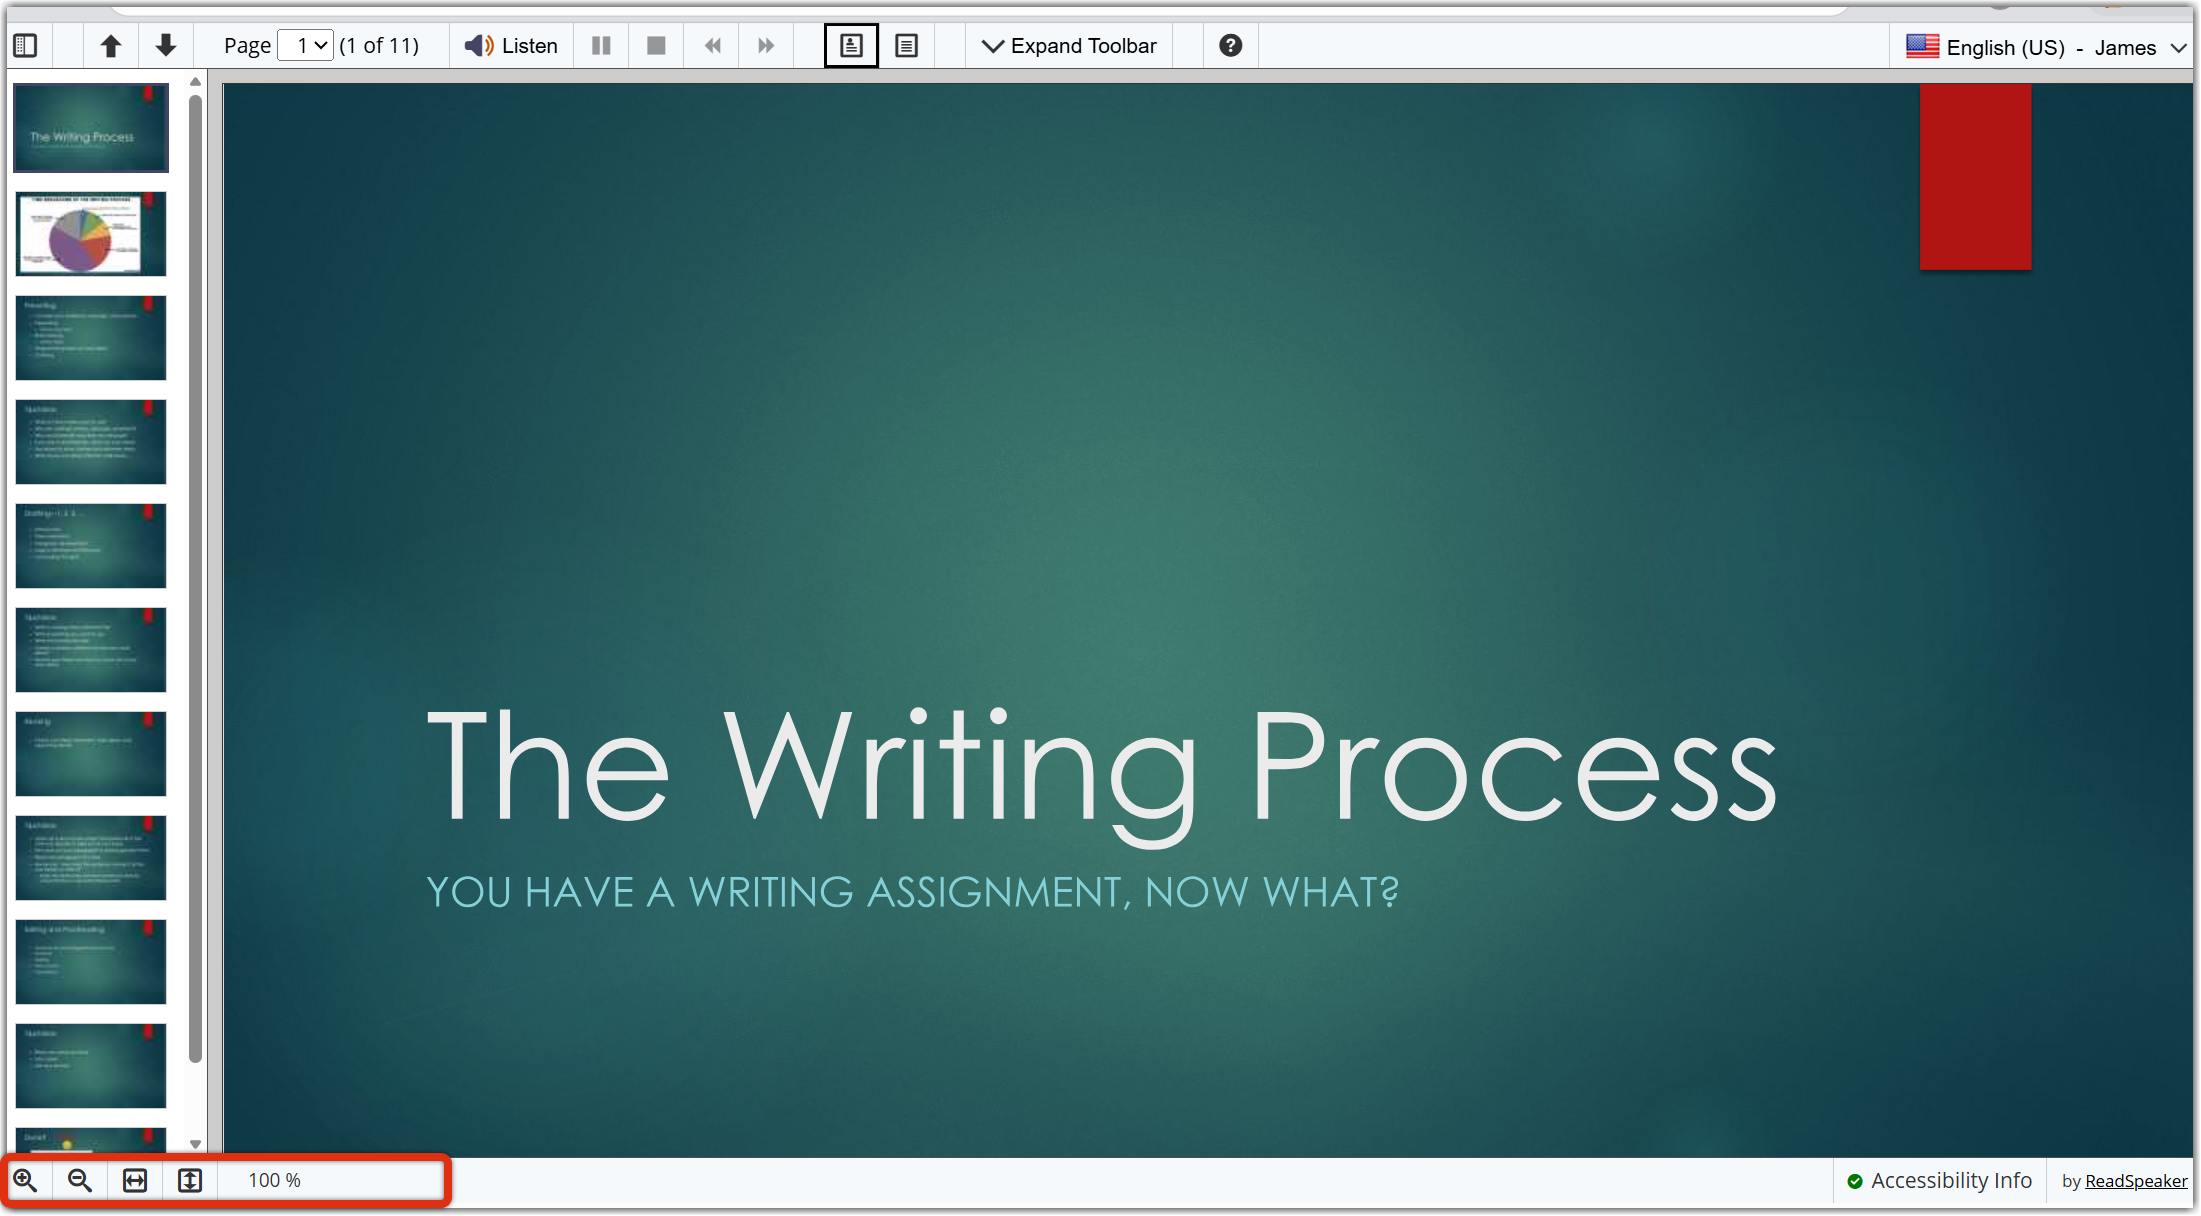Open the page number dropdown
2201x1216 pixels.
point(305,46)
